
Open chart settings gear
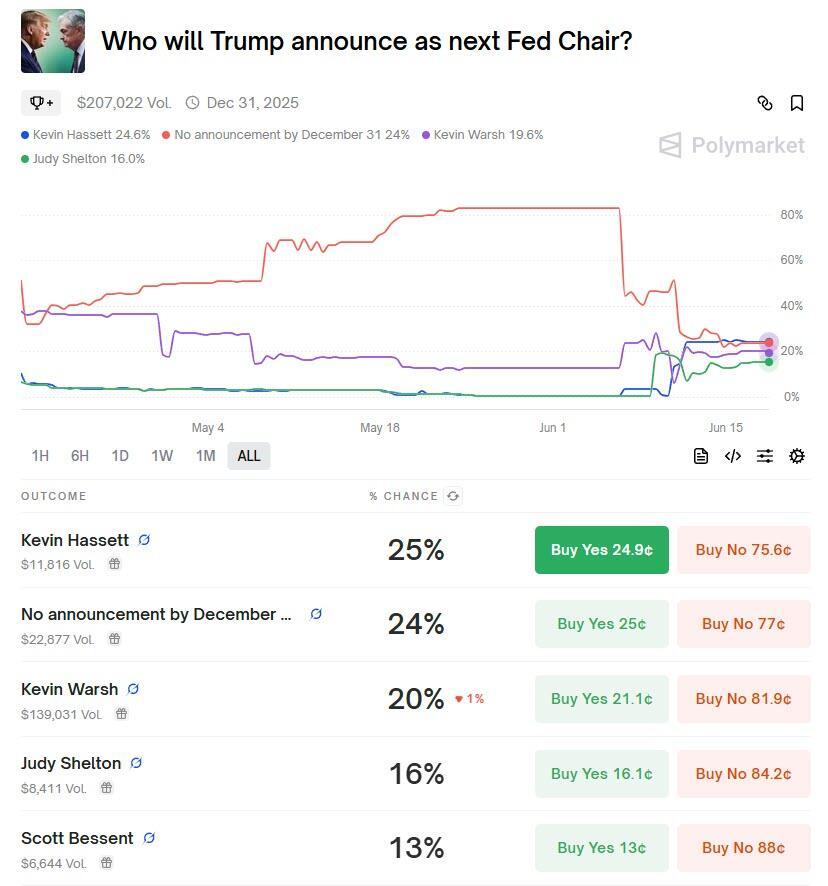(x=797, y=456)
